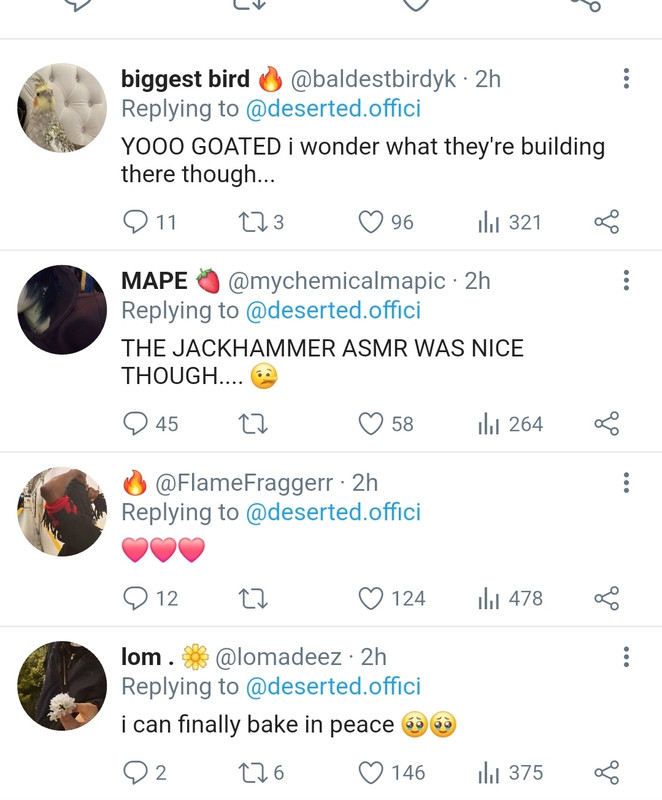Share the FlameFraggerr reply

click(x=606, y=598)
